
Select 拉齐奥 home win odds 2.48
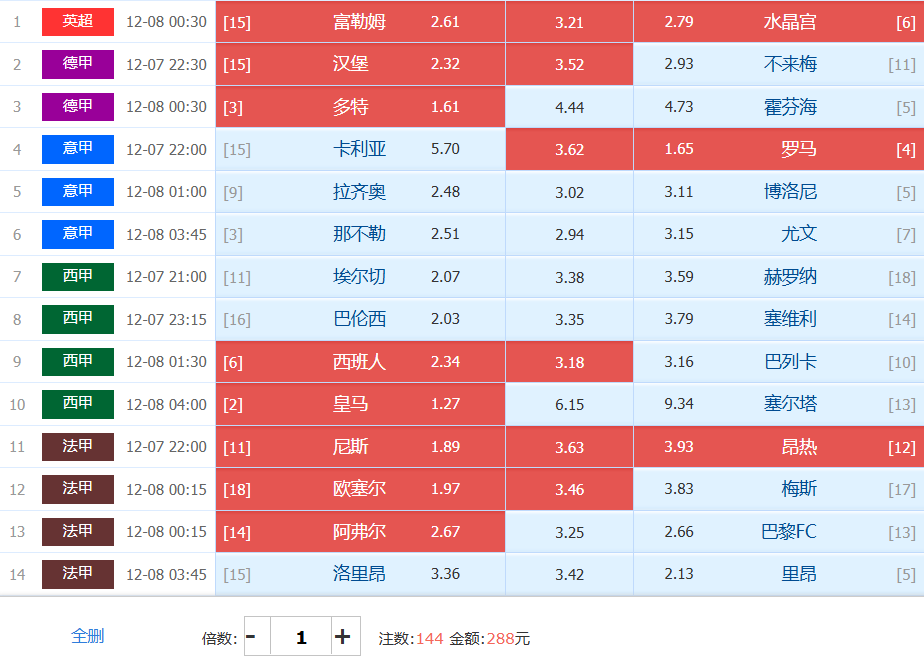(360, 192)
